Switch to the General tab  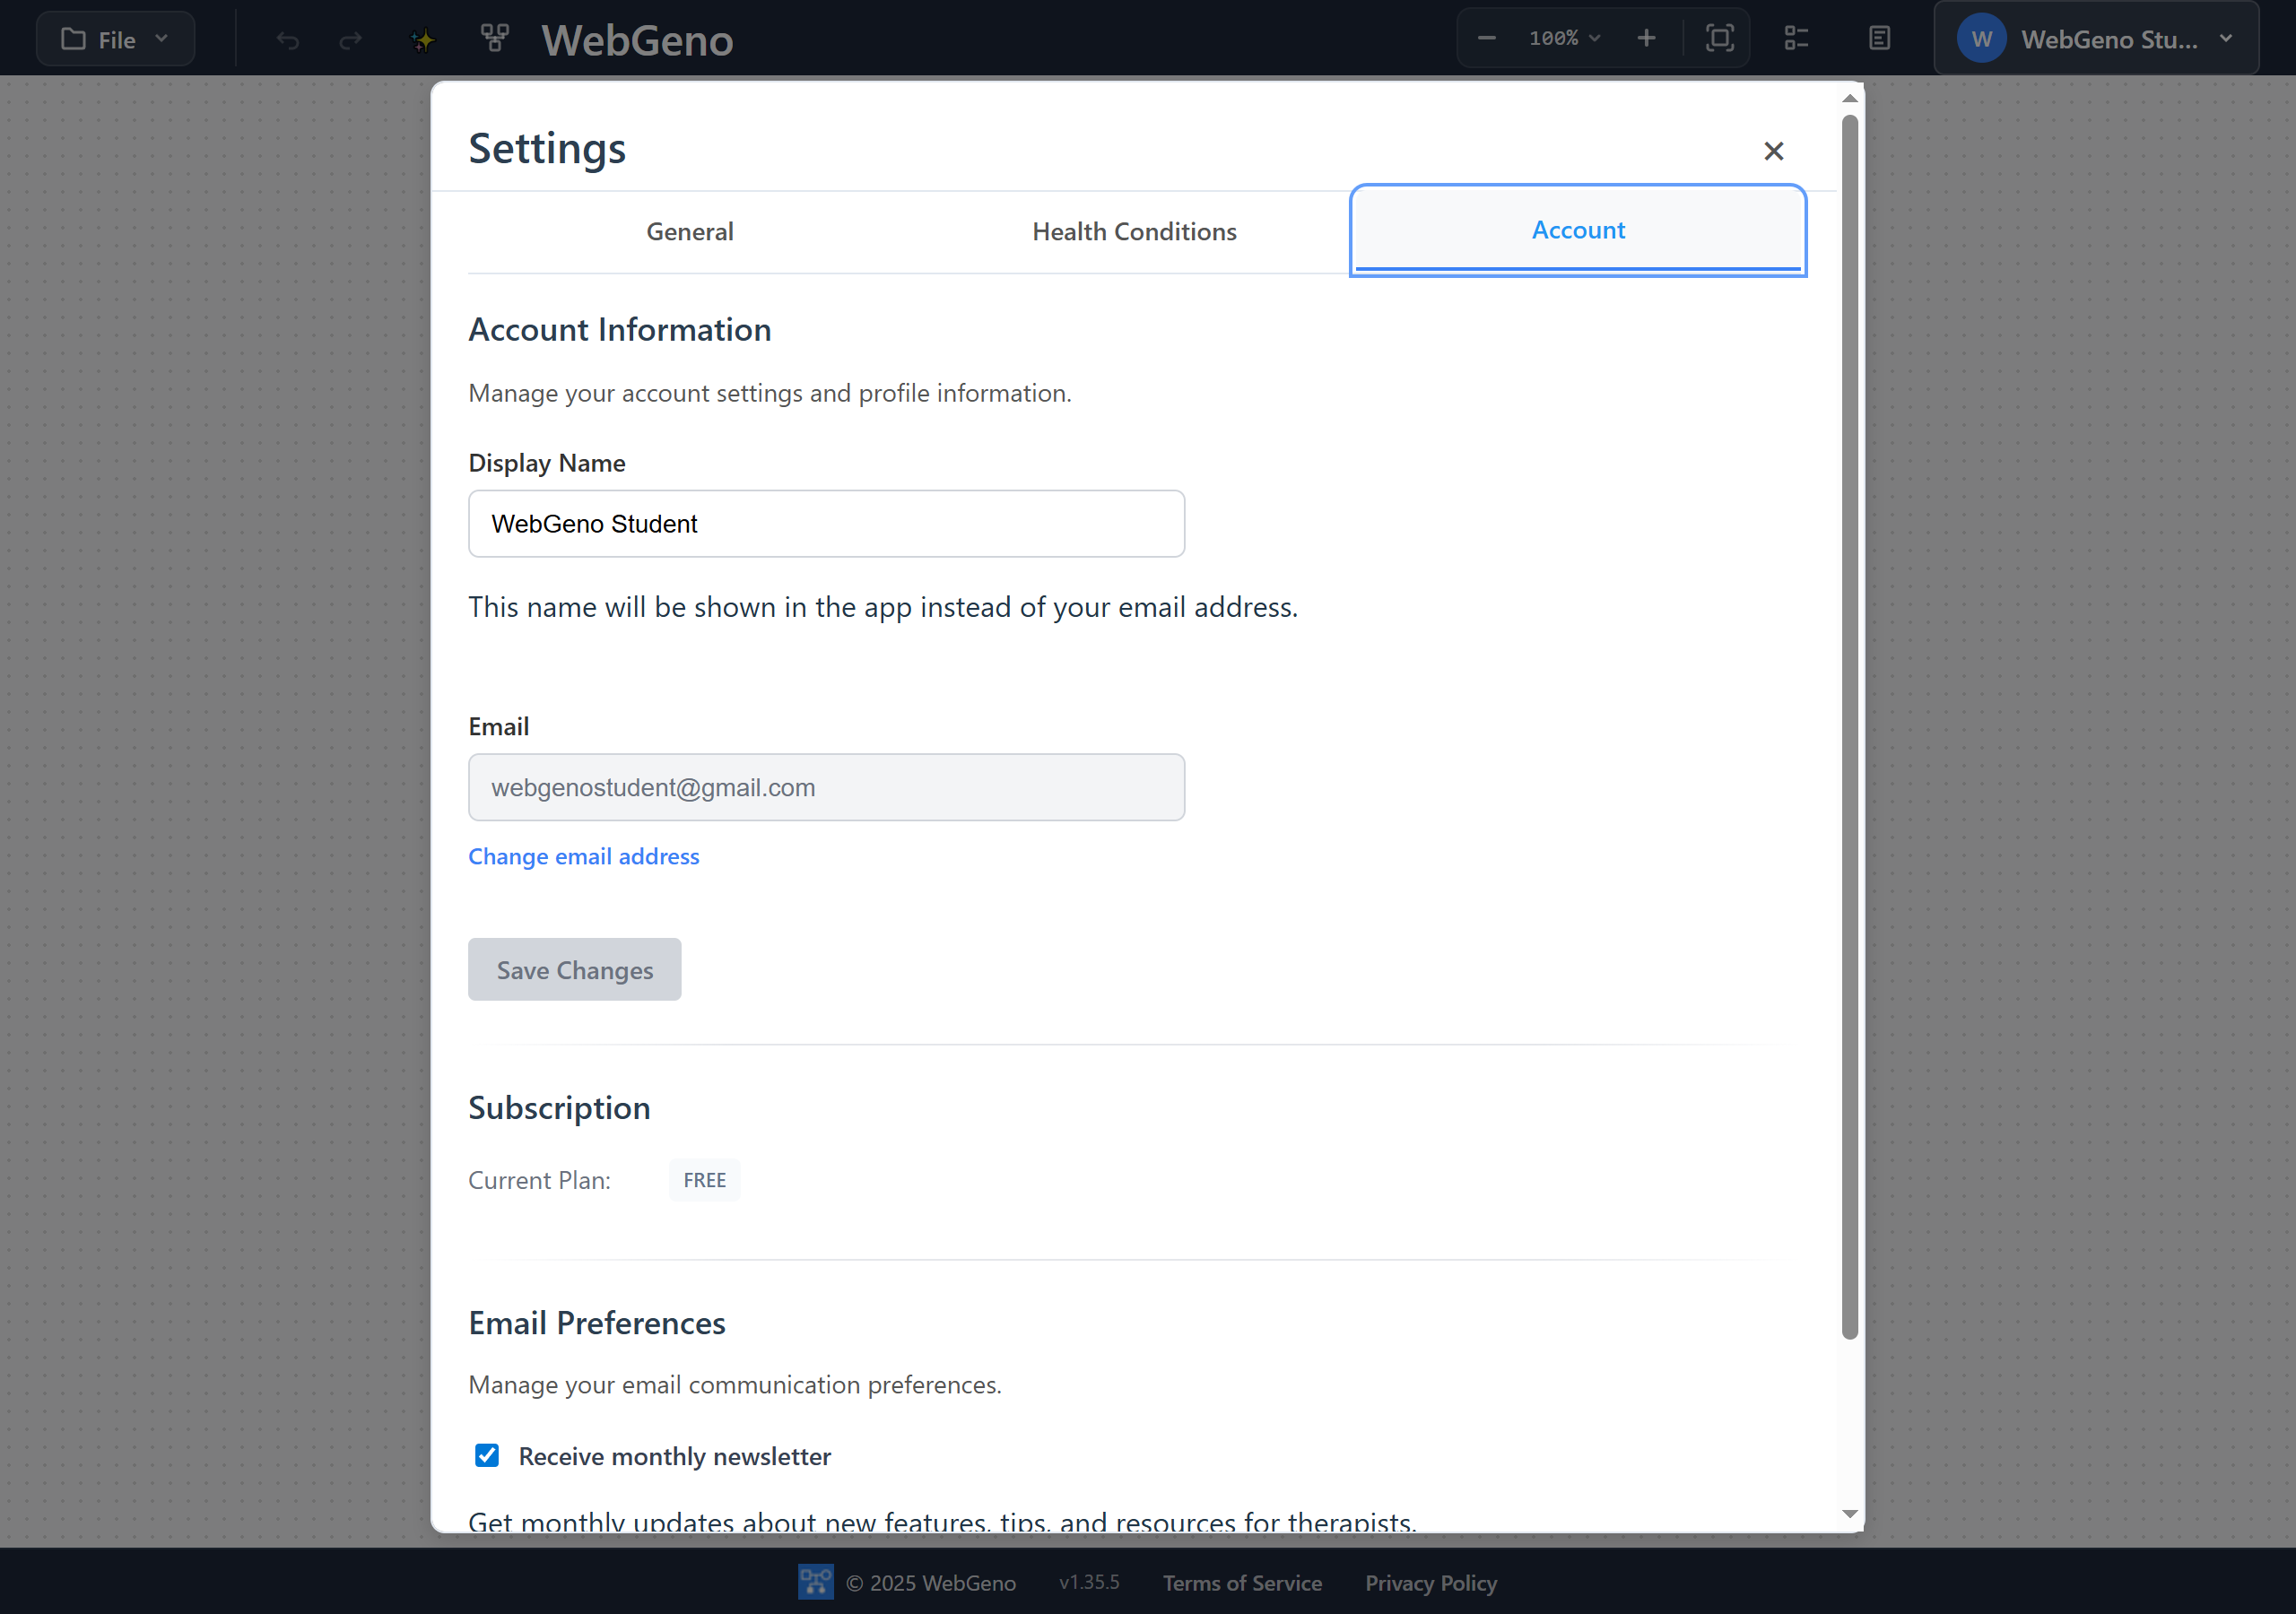click(690, 231)
